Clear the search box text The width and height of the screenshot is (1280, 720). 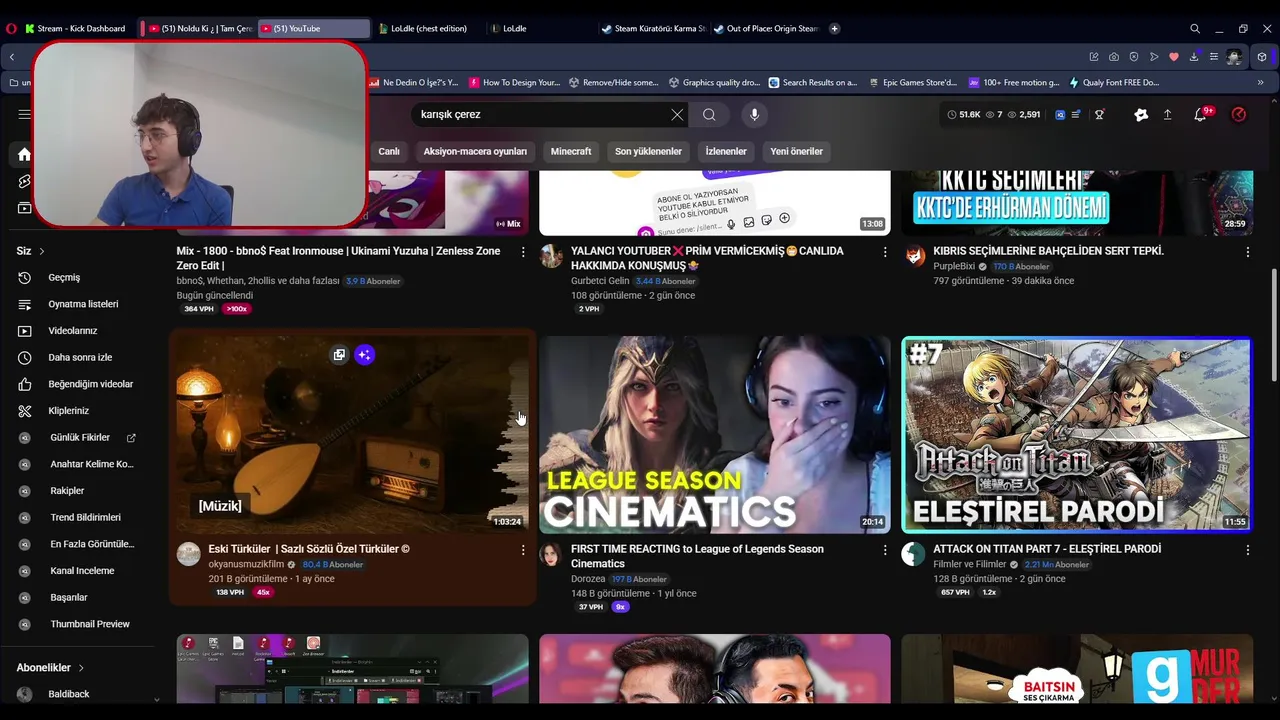coord(677,114)
